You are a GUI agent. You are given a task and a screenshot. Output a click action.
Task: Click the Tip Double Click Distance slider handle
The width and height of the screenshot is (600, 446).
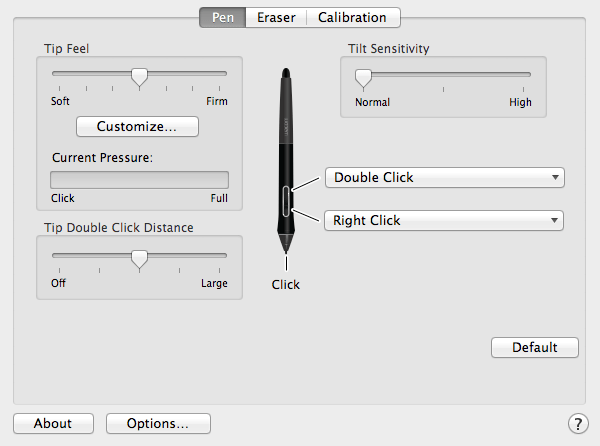139,259
